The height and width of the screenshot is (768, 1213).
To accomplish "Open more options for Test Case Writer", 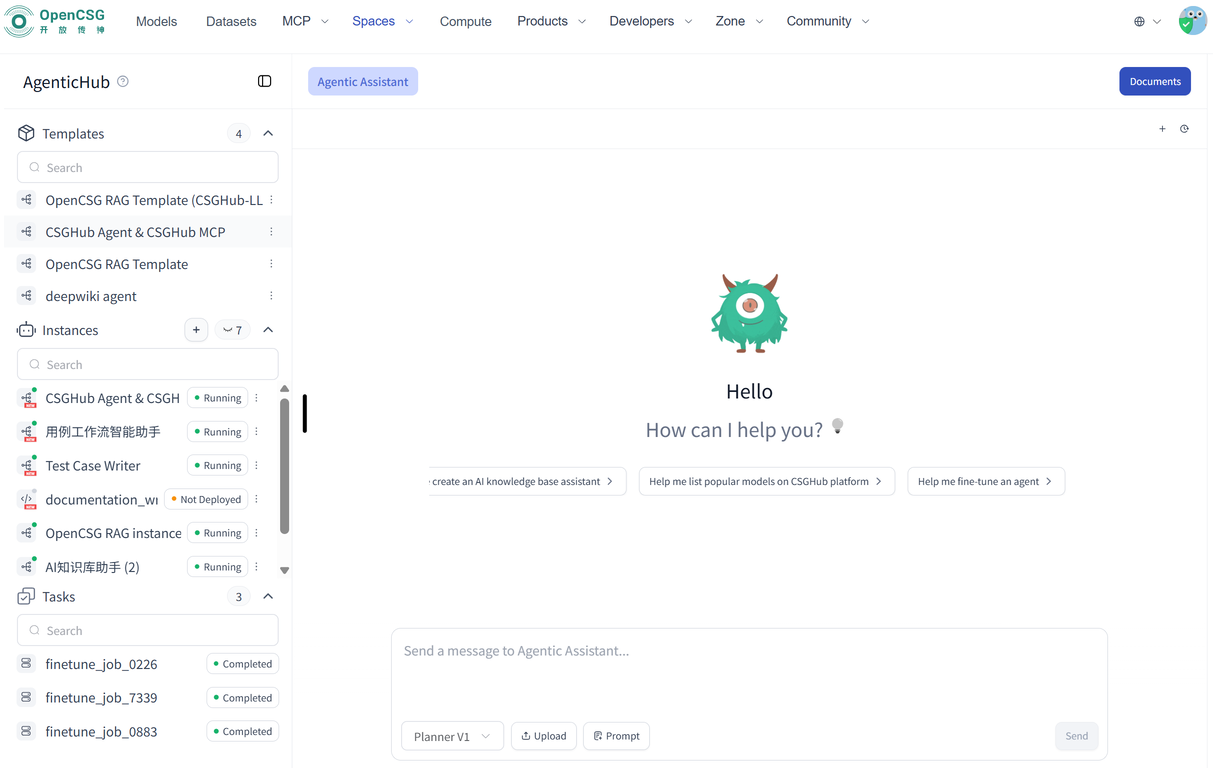I will 257,465.
